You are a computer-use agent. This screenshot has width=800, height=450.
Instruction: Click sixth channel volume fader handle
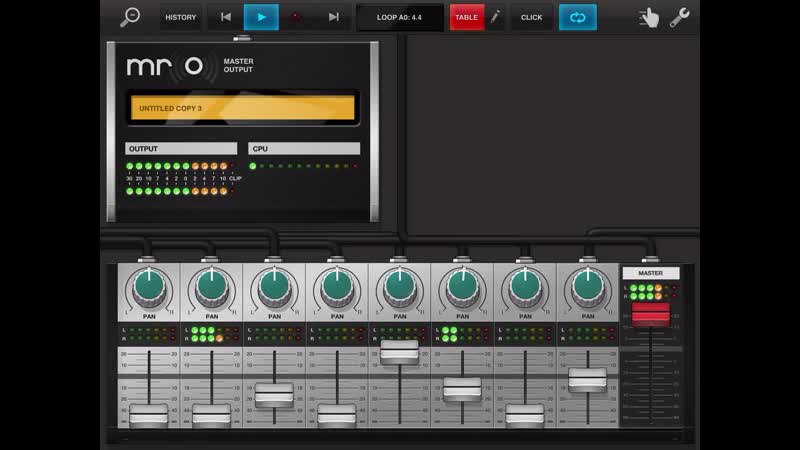(x=462, y=389)
